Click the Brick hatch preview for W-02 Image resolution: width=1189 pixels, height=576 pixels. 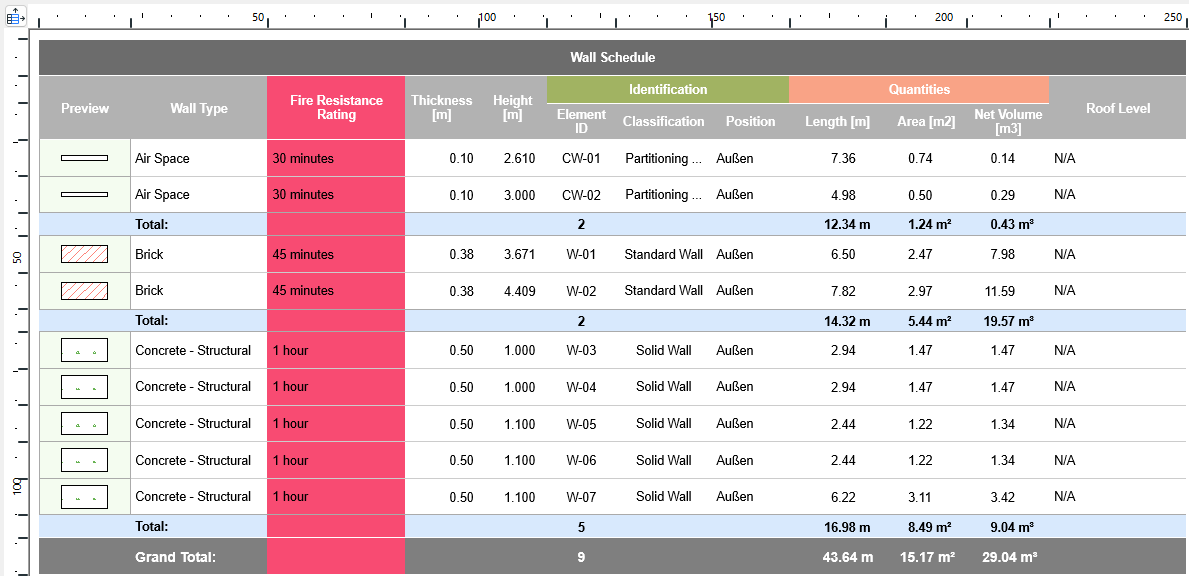click(84, 291)
